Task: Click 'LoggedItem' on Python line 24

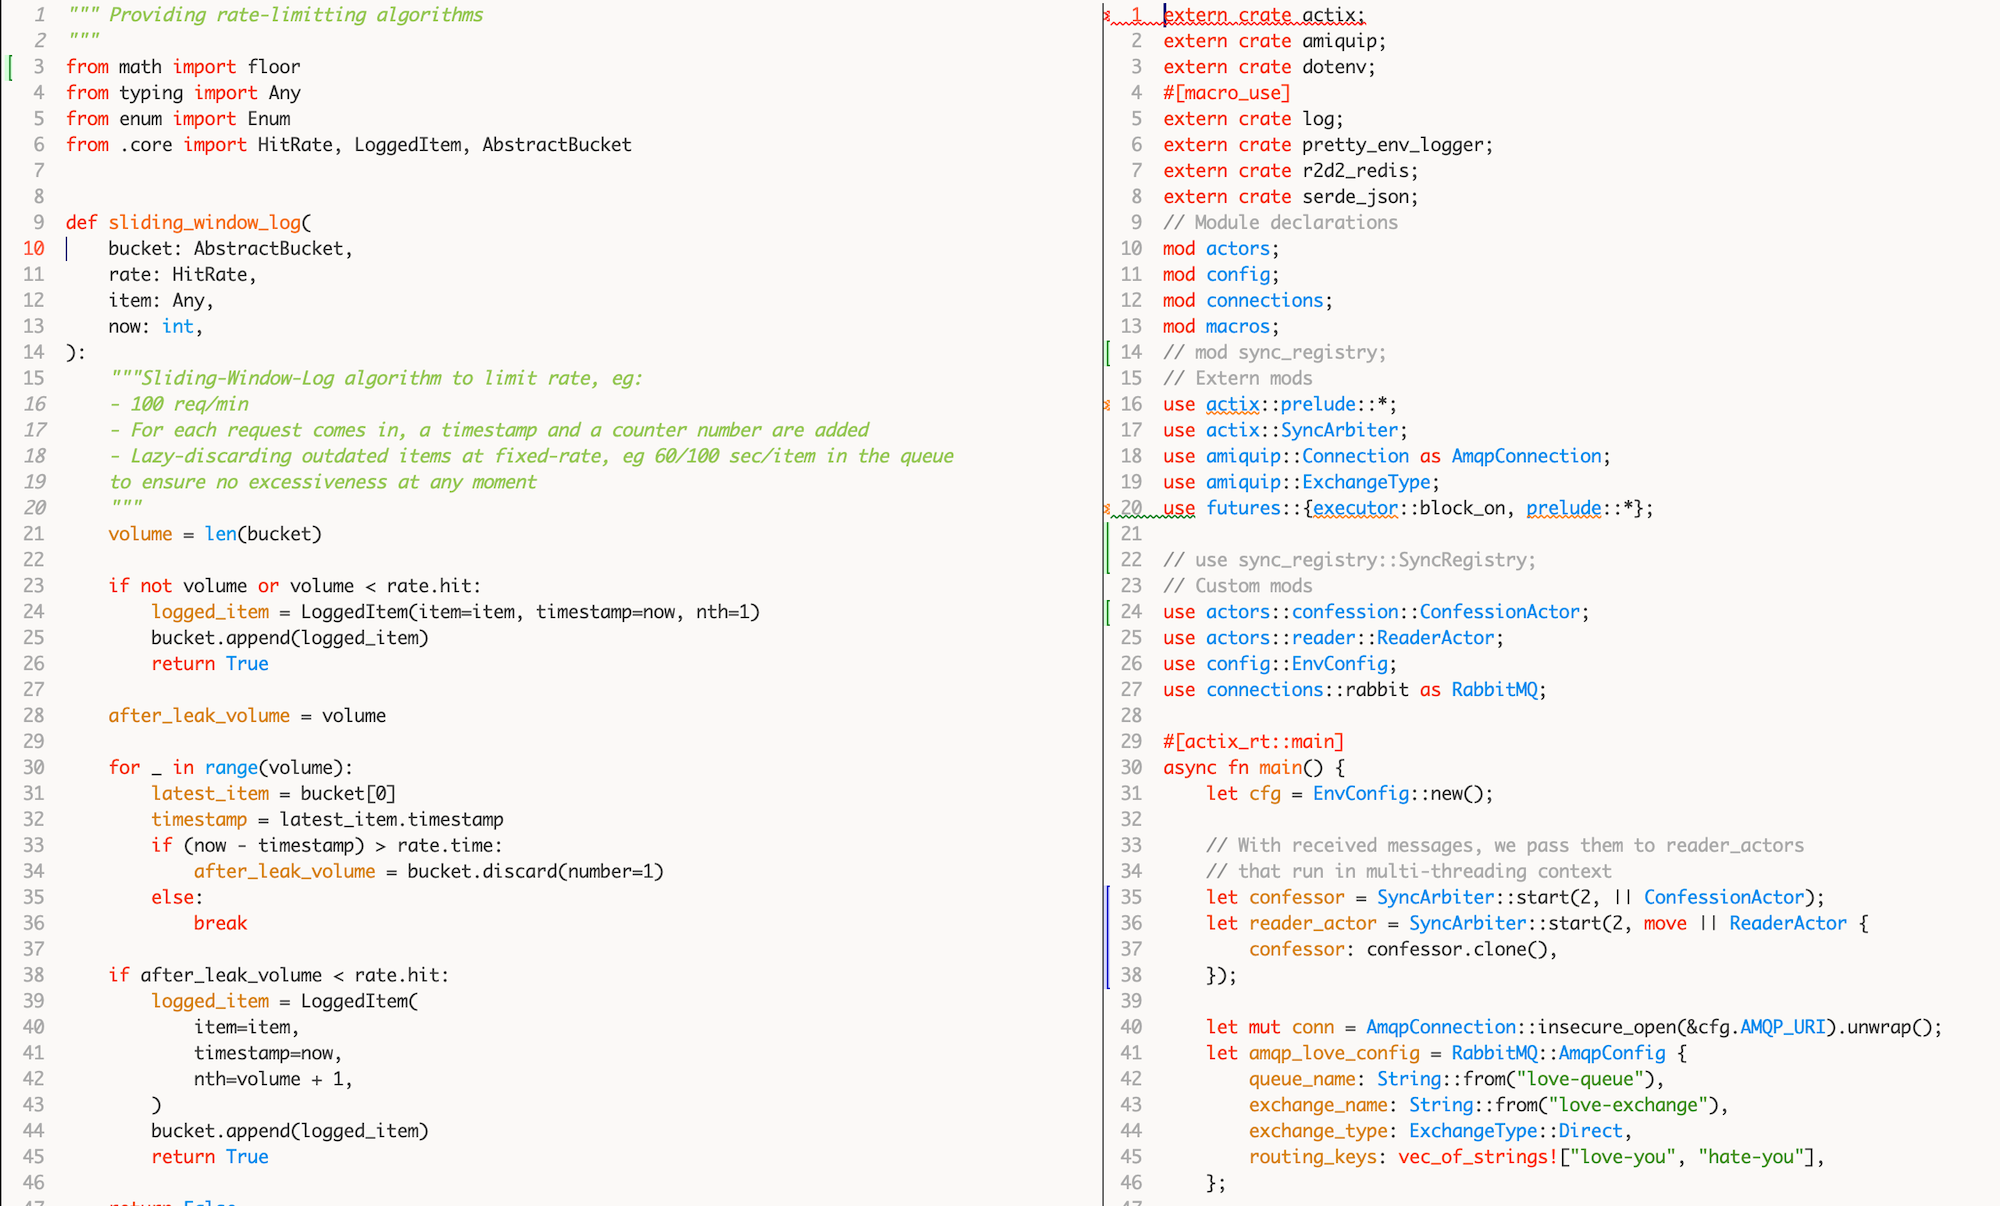Action: [353, 612]
